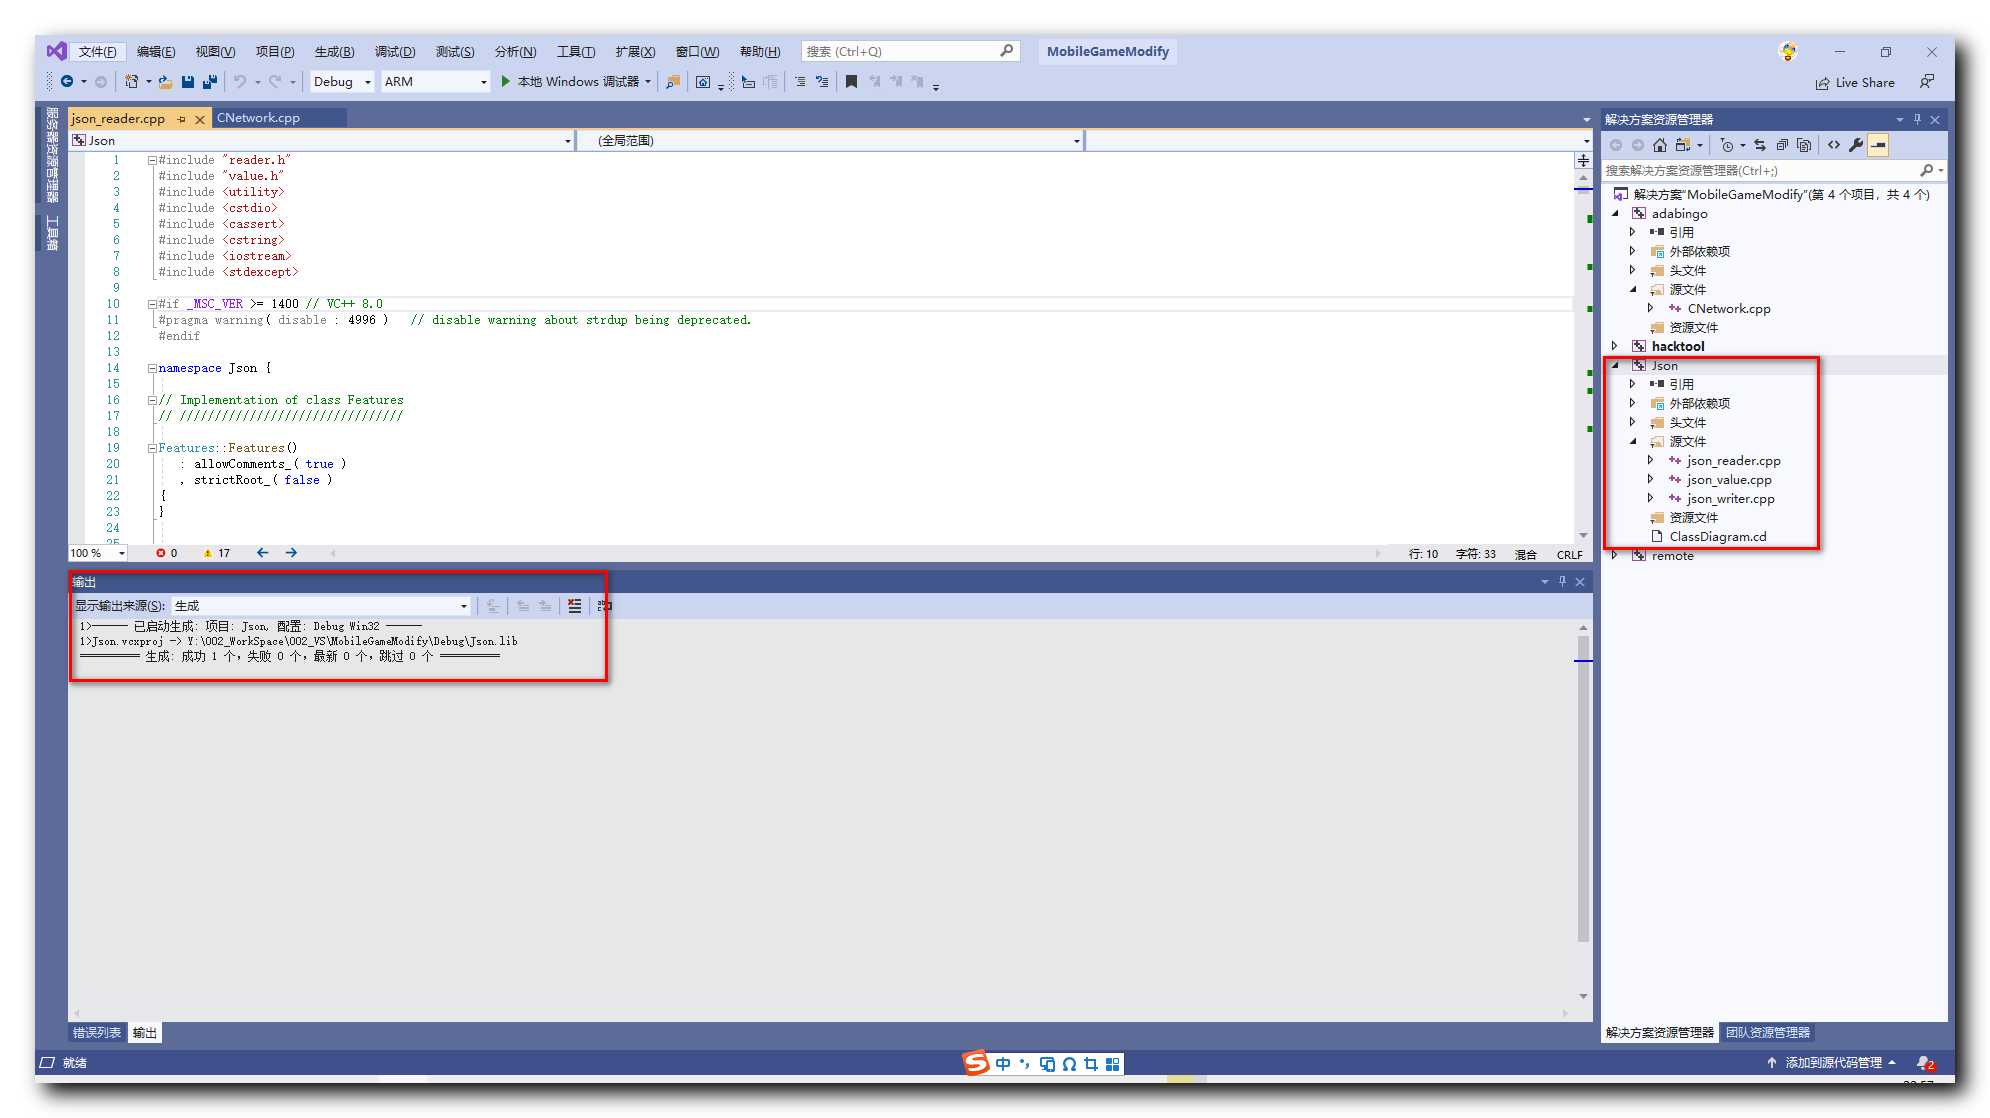Open the ARM platform dropdown
The image size is (1990, 1118).
436,82
